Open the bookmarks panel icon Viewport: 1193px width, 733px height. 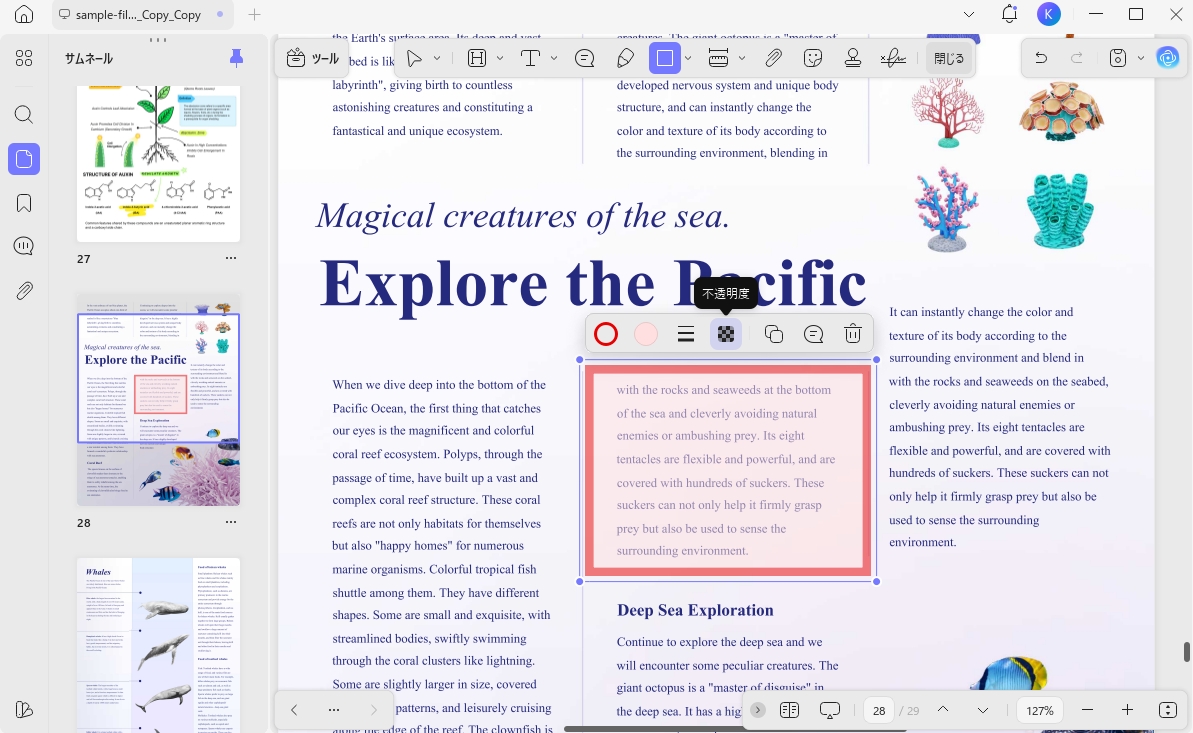coord(24,203)
